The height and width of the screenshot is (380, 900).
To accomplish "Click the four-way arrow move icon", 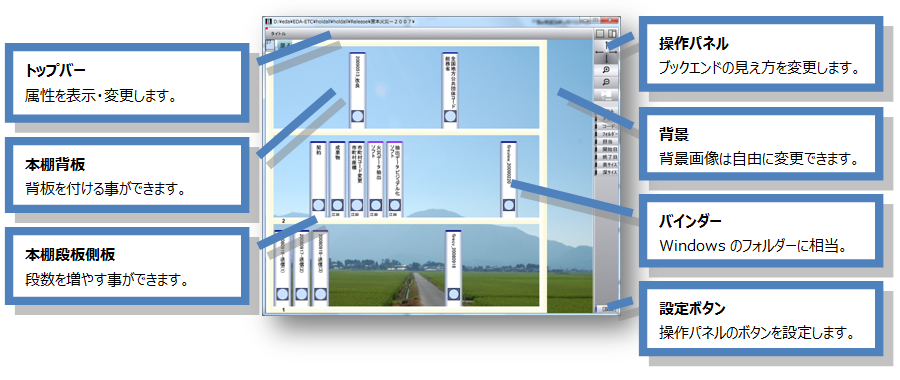I will pyautogui.click(x=606, y=52).
